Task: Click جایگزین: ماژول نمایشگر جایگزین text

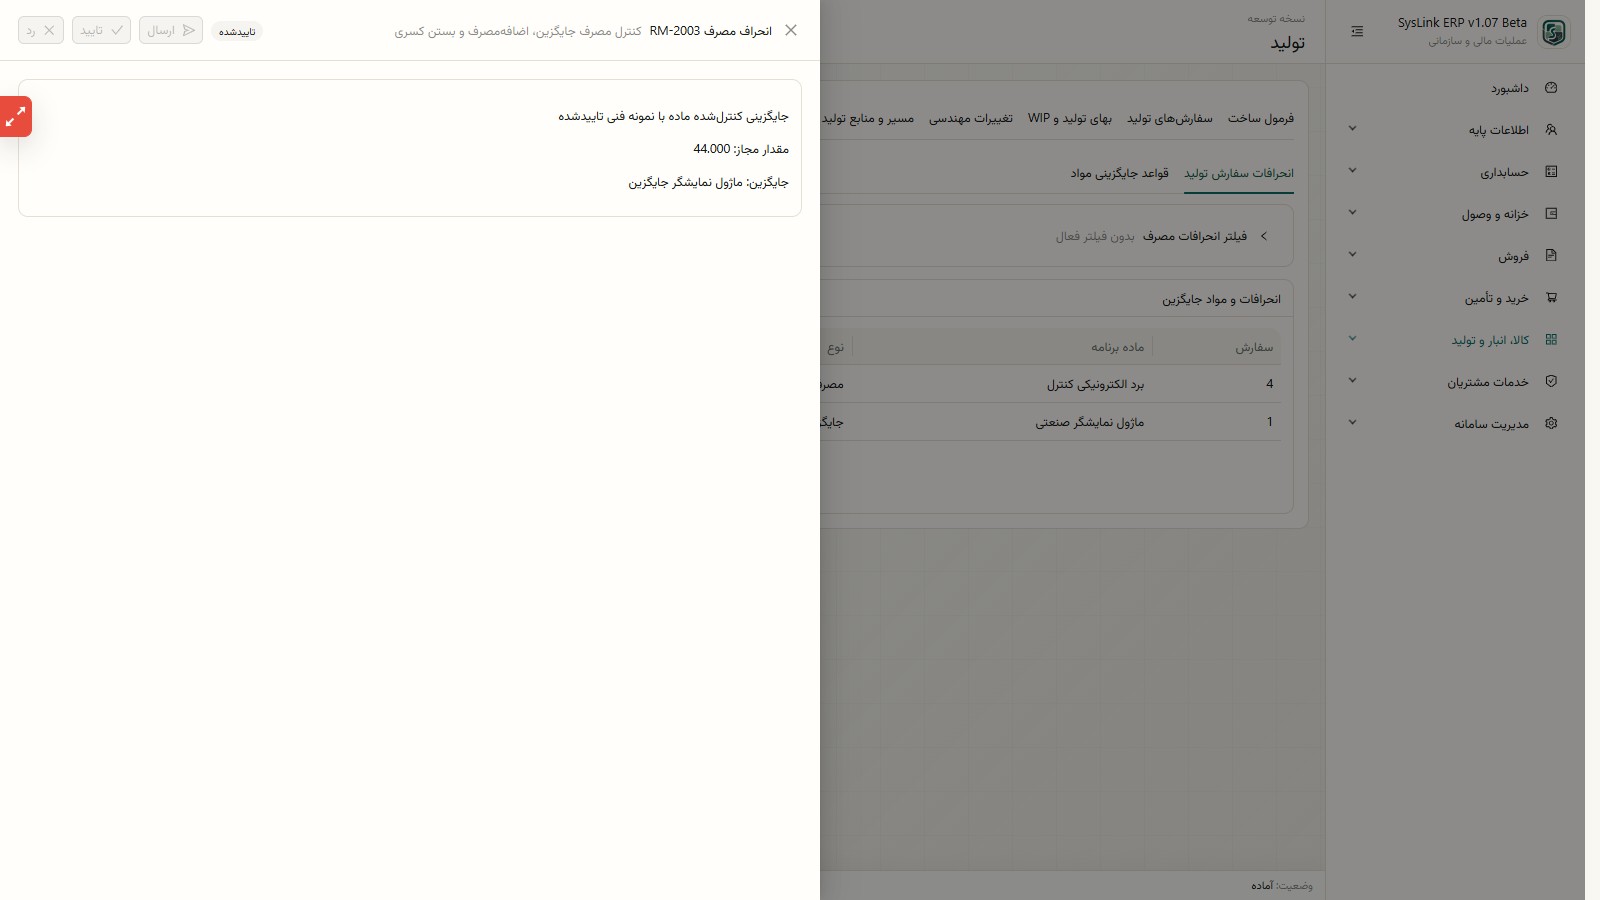Action: pyautogui.click(x=709, y=183)
